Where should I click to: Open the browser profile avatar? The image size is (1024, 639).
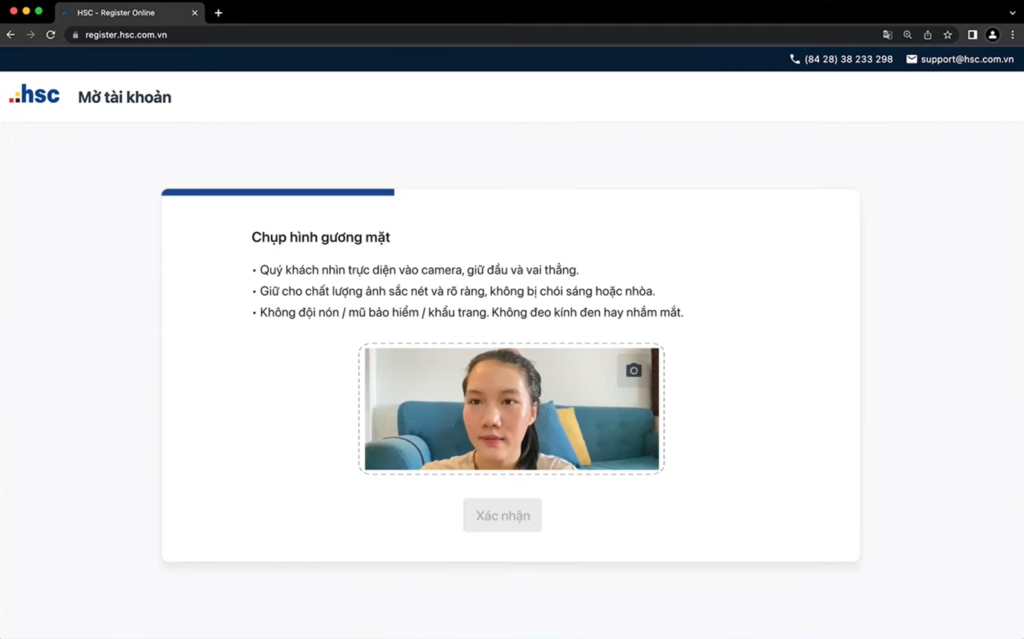tap(992, 35)
